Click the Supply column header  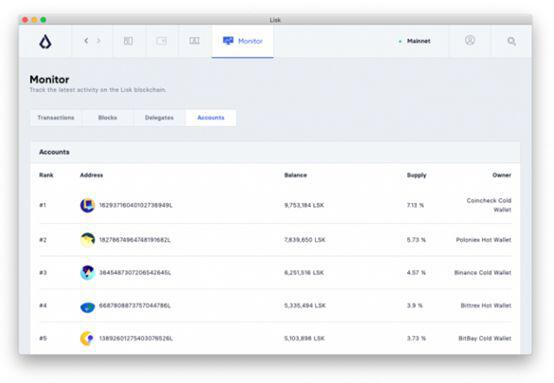coord(417,175)
